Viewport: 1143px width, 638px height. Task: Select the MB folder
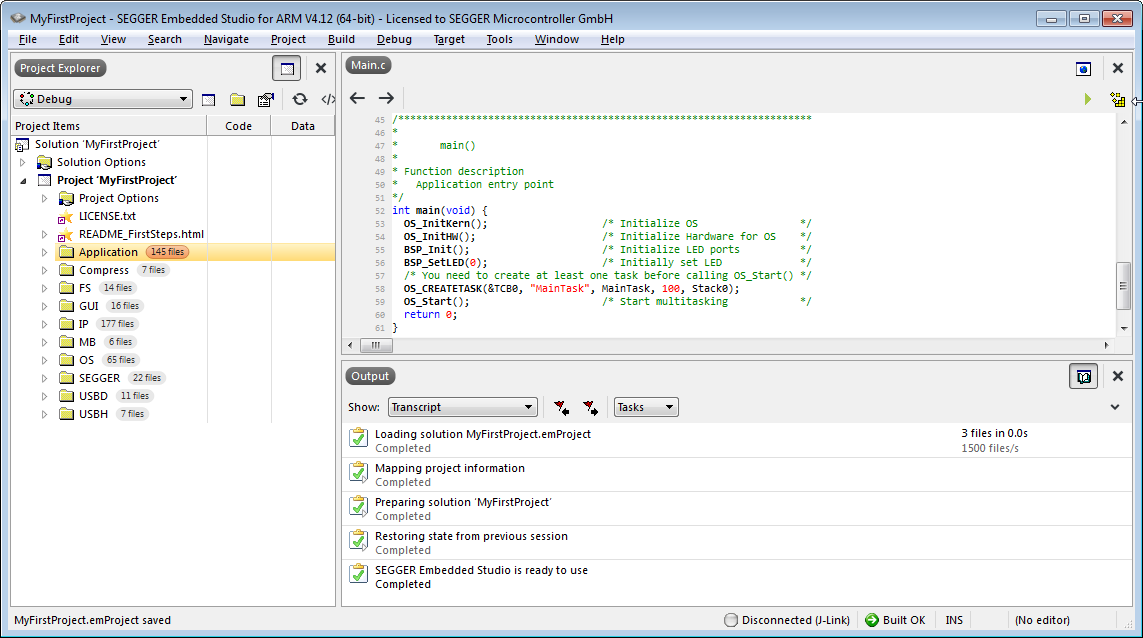pyautogui.click(x=87, y=342)
